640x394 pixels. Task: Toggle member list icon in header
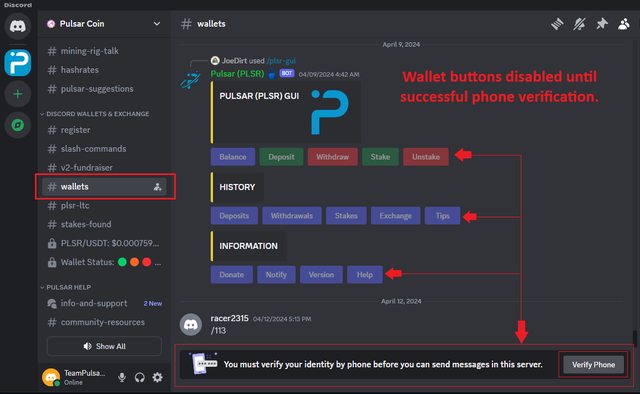coord(624,24)
